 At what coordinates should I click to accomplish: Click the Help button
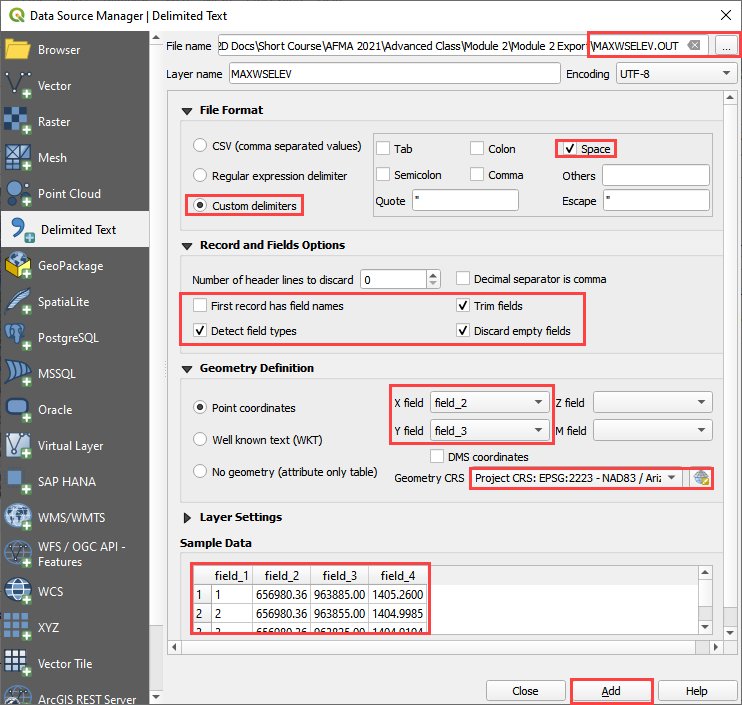696,691
